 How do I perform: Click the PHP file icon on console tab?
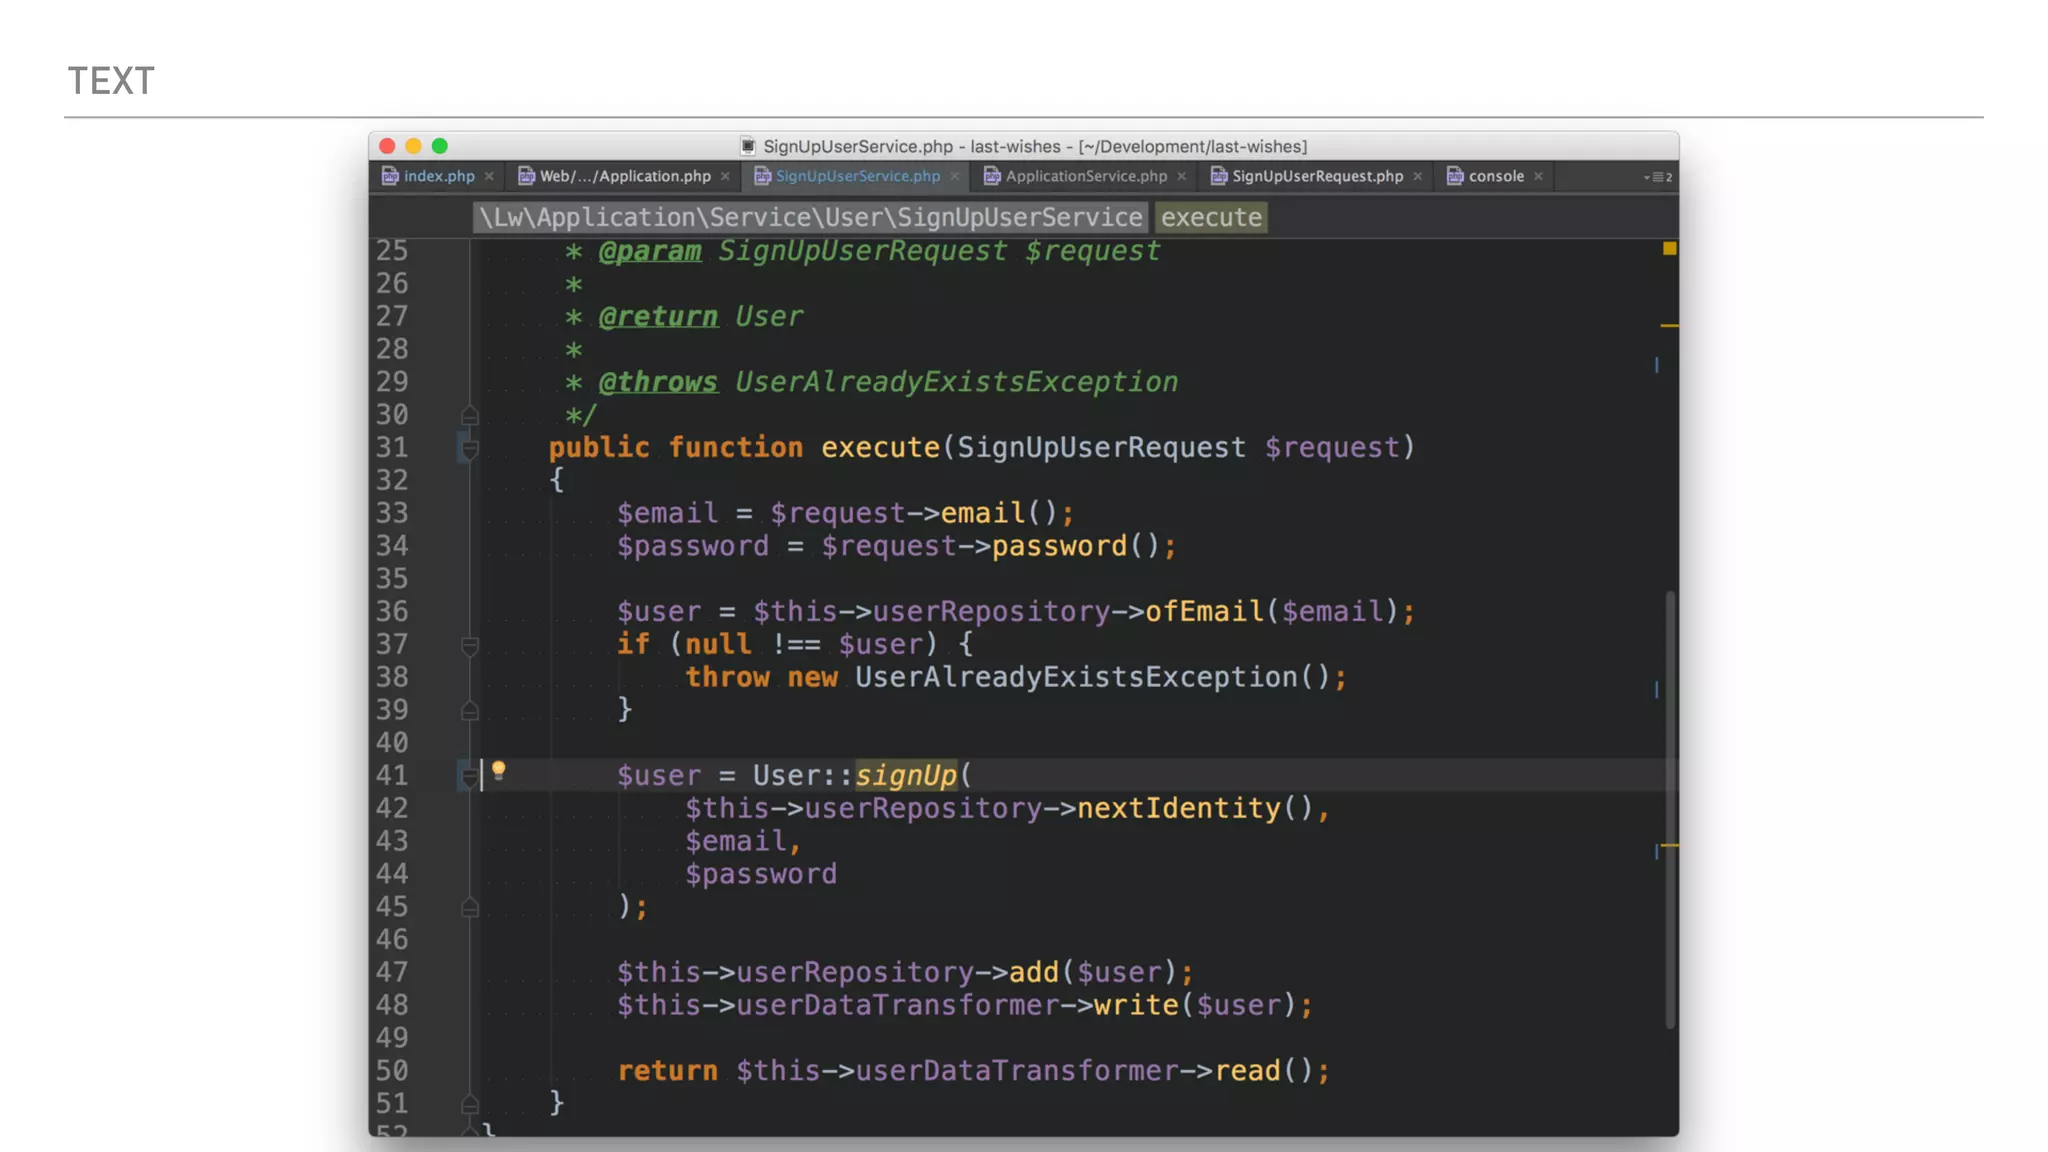click(x=1455, y=176)
